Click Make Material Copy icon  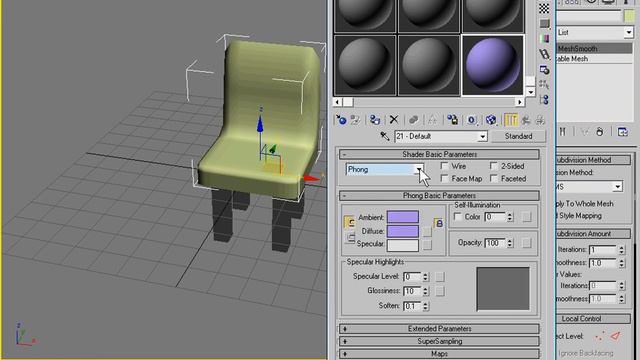[413, 120]
